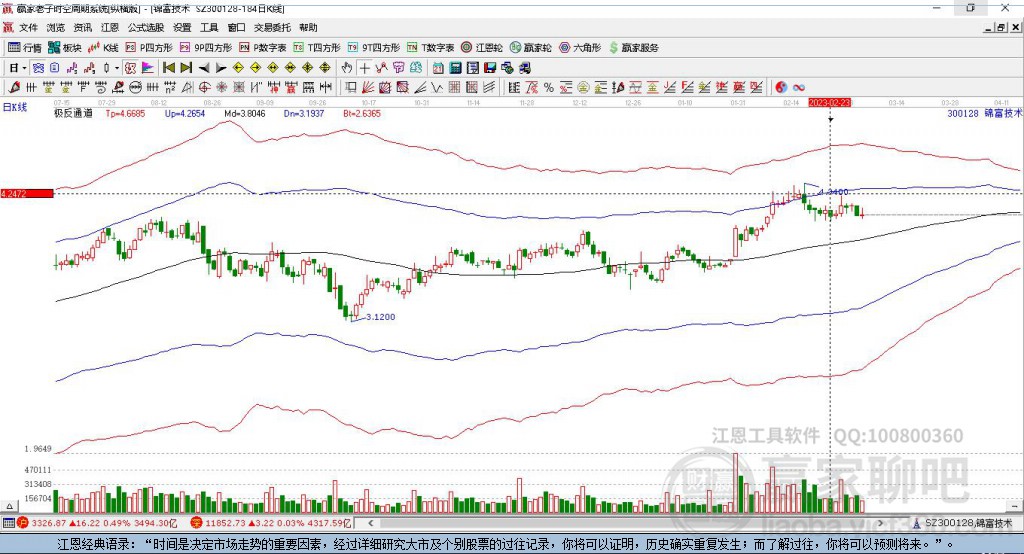The width and height of the screenshot is (1024, 554).
Task: Click the 3.1200 low price annotation
Action: [x=380, y=317]
